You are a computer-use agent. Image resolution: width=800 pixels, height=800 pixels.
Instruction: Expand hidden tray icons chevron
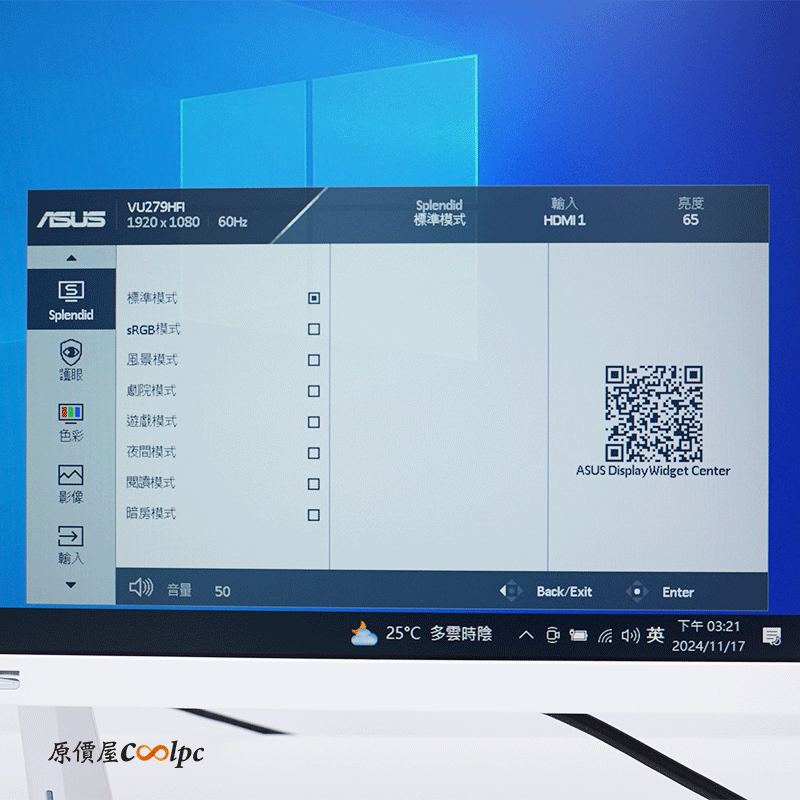526,635
